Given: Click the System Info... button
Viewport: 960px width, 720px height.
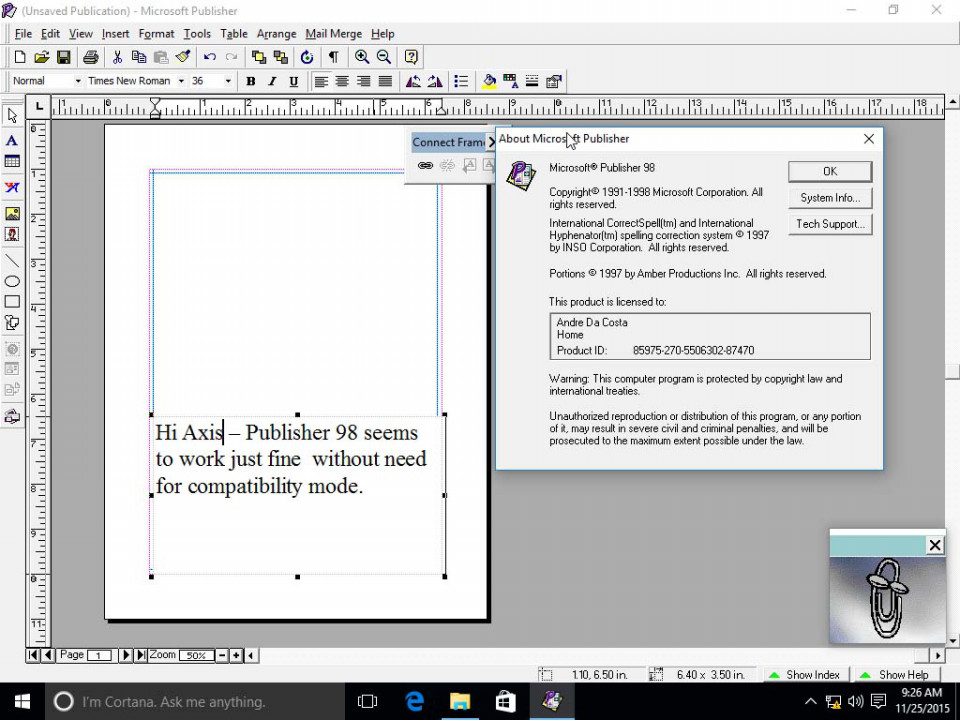Looking at the screenshot, I should coord(830,198).
